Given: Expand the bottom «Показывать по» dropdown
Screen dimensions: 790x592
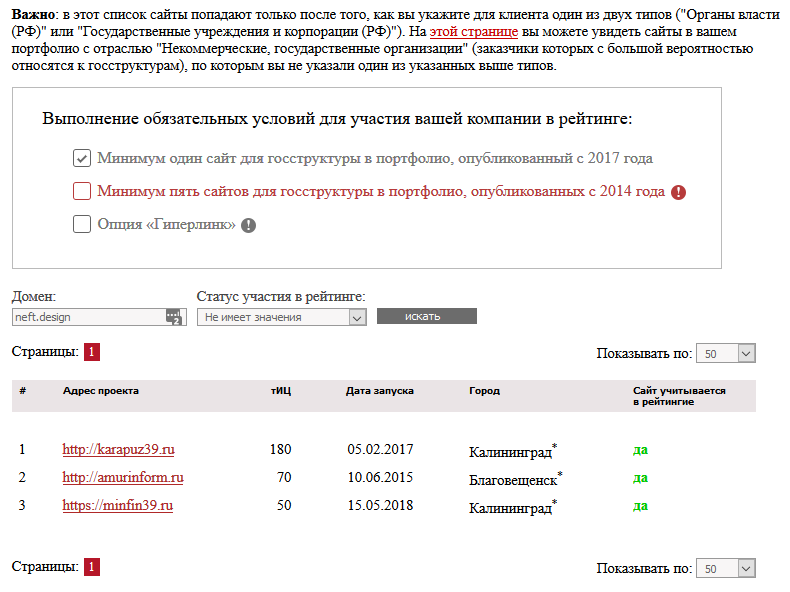Looking at the screenshot, I should pyautogui.click(x=726, y=568).
